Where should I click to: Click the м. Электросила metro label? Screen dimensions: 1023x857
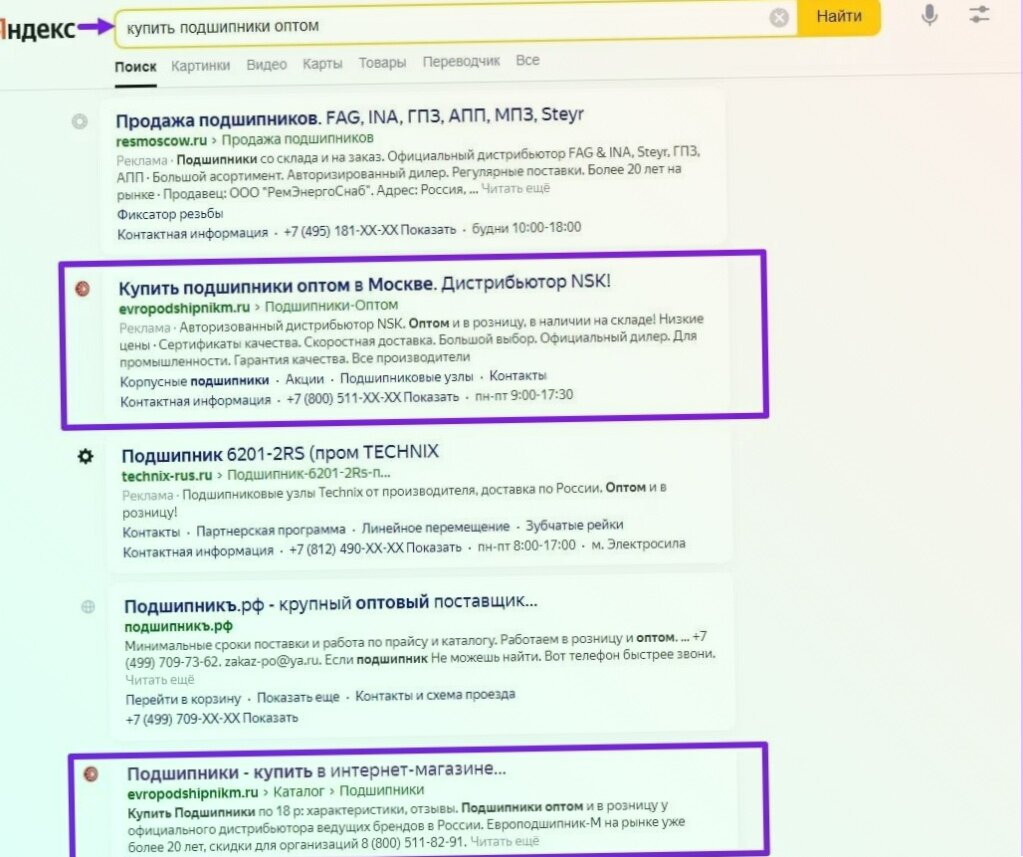(x=639, y=544)
